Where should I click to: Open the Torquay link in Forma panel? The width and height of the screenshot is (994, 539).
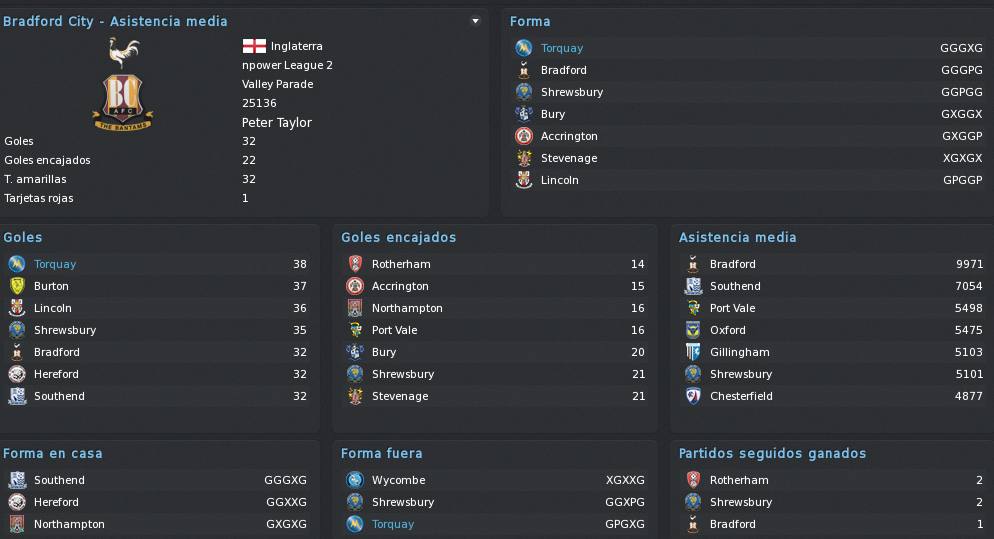(562, 48)
